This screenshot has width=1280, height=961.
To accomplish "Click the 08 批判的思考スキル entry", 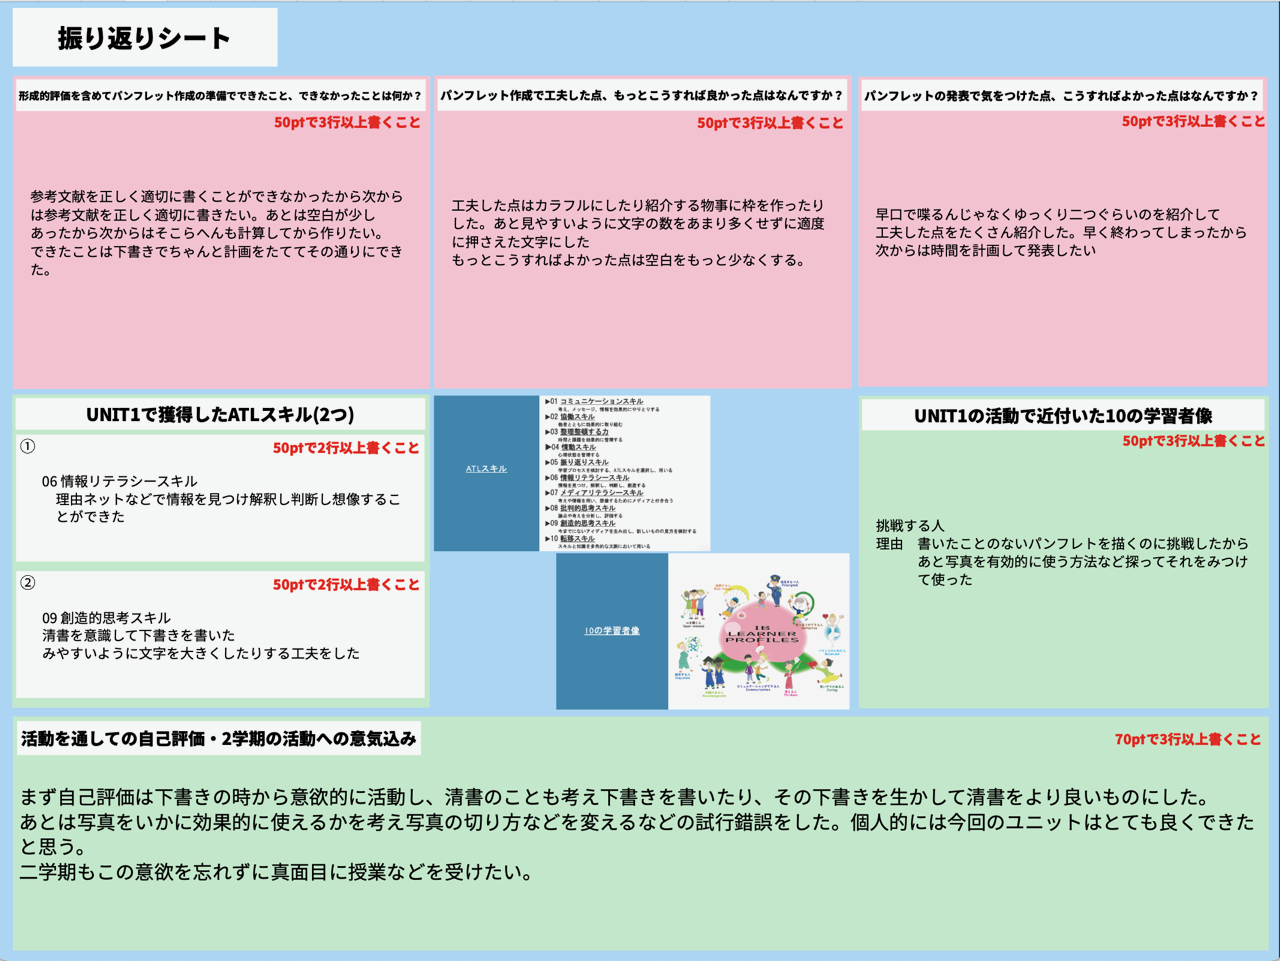I will [581, 508].
